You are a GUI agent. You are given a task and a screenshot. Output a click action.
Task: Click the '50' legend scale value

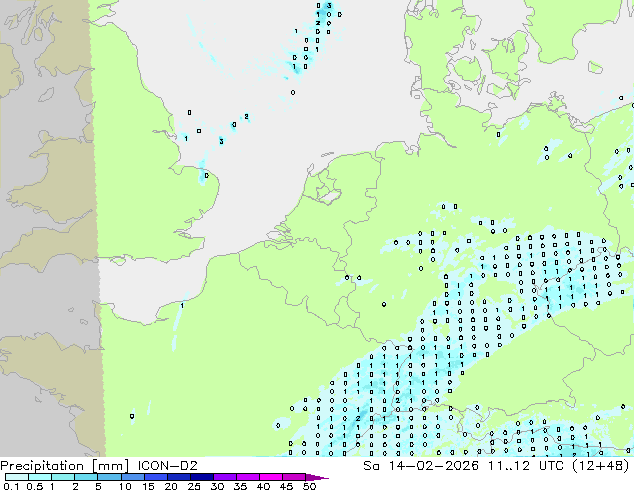tap(309, 486)
